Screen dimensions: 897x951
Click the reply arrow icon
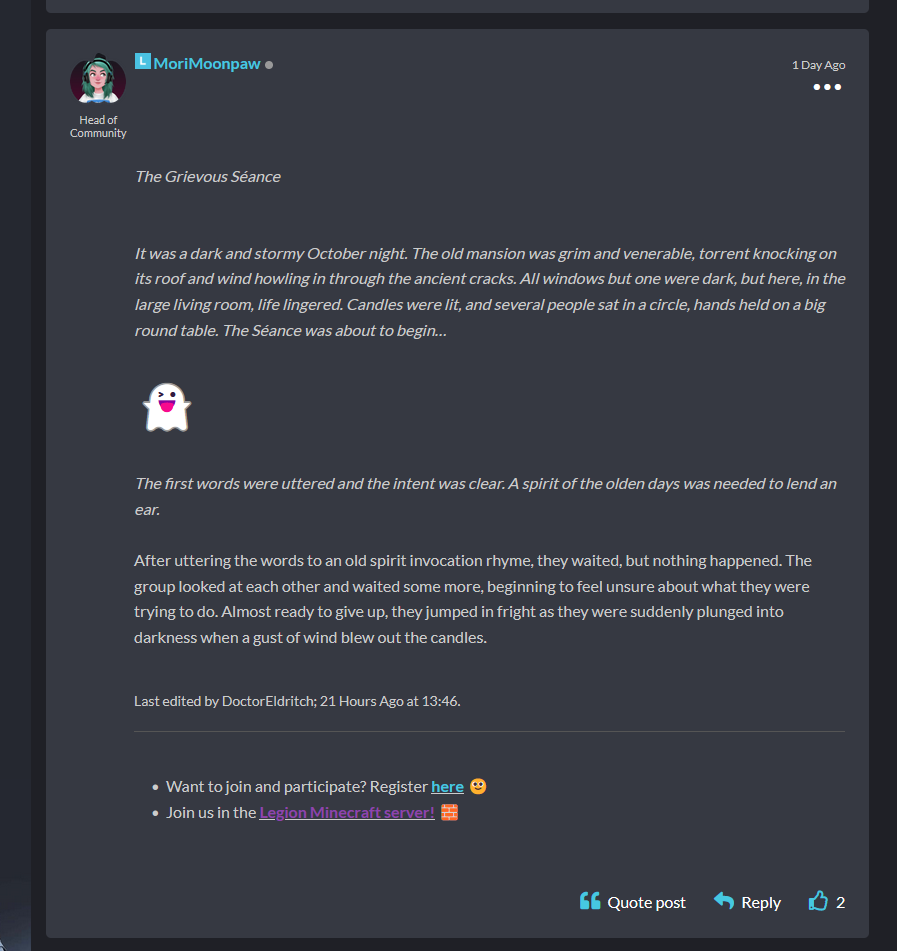click(723, 901)
